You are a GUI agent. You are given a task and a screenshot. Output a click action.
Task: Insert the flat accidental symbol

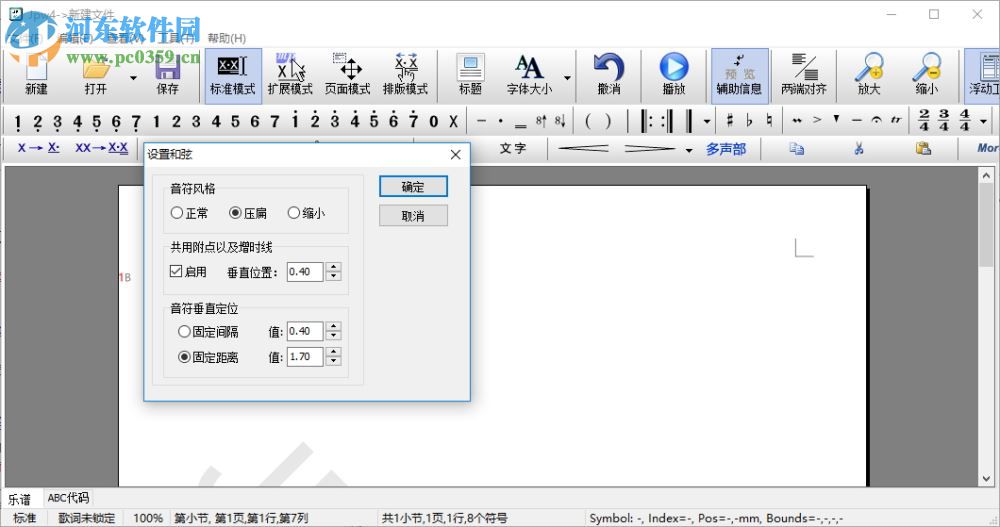pos(749,120)
